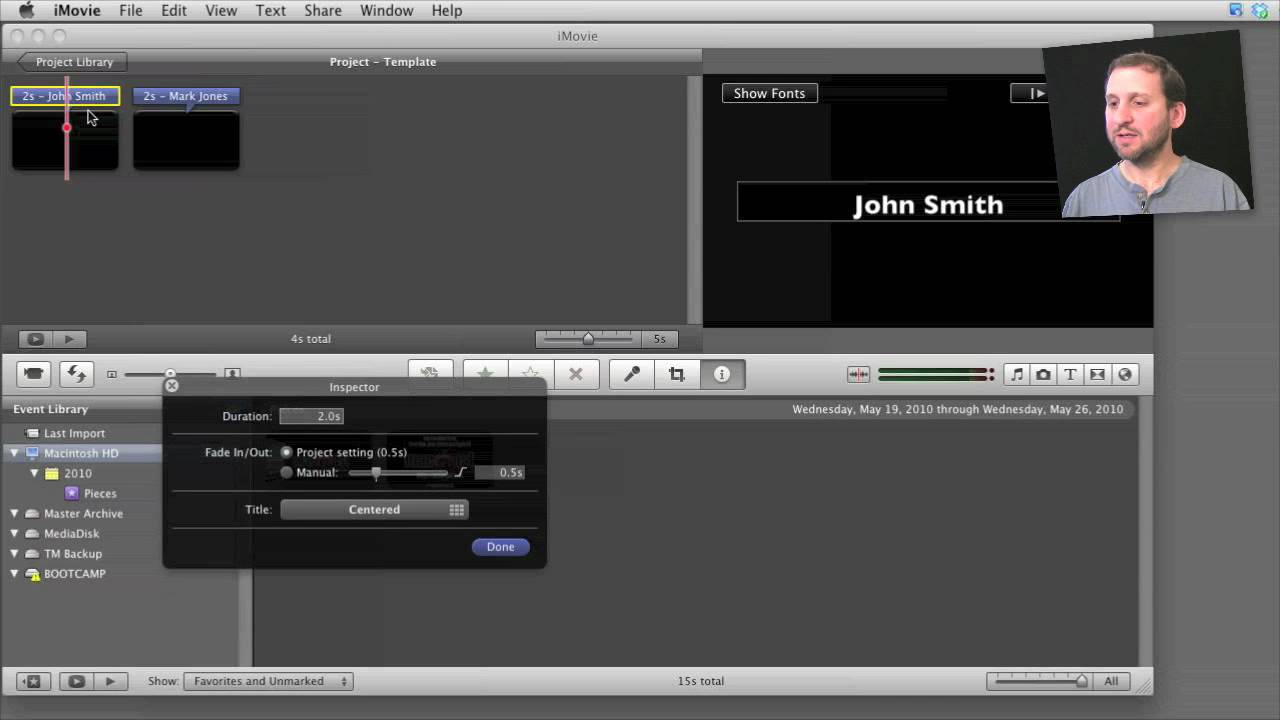Open the Text menu
This screenshot has height=720, width=1280.
click(270, 10)
